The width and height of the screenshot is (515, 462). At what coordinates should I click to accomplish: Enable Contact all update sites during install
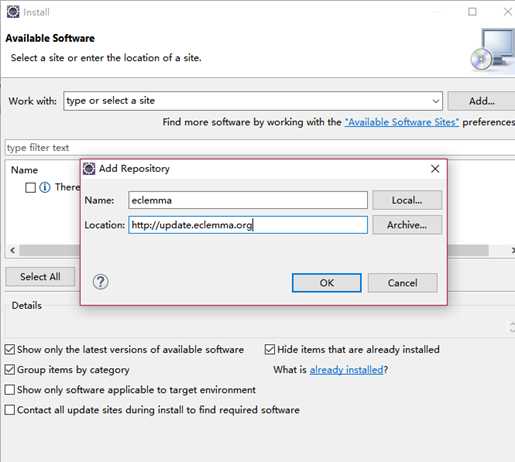coord(10,410)
